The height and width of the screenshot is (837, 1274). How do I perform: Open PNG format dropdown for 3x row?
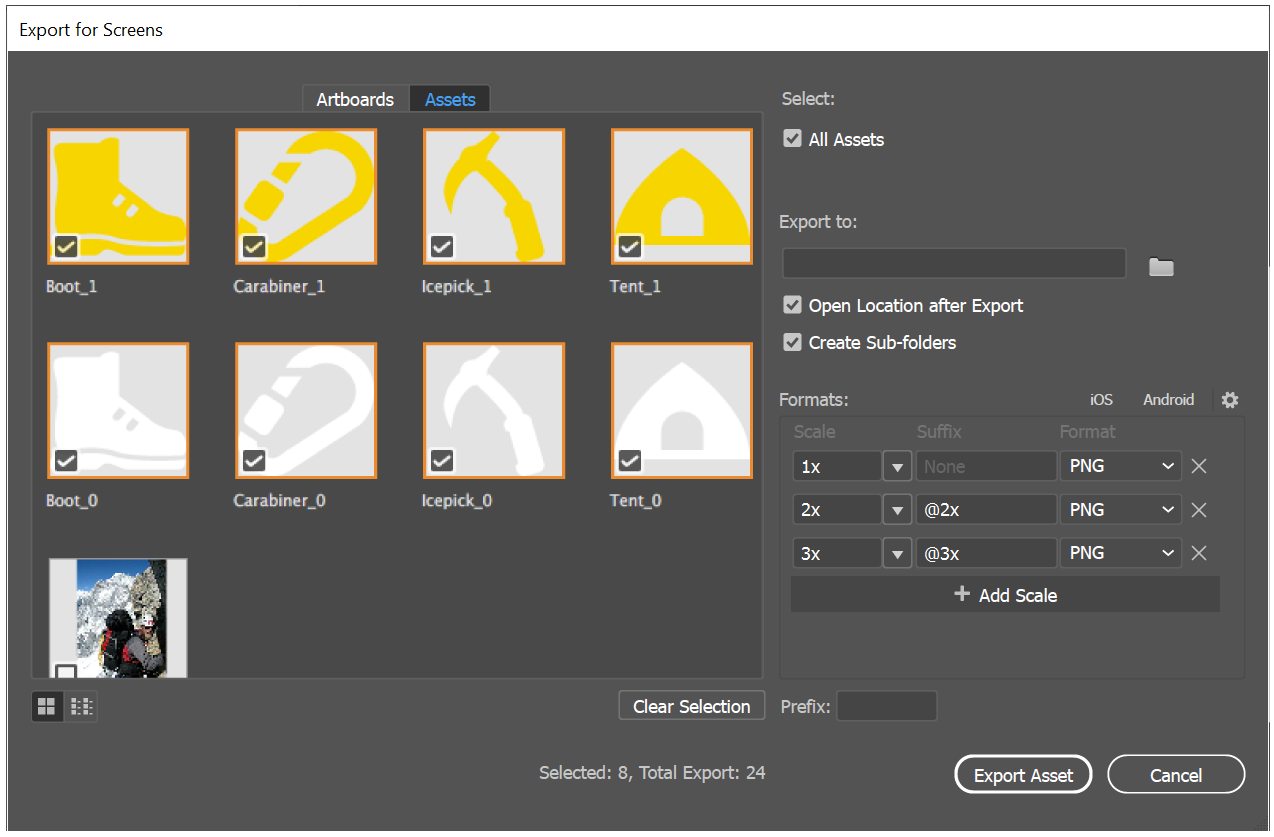click(x=1121, y=553)
